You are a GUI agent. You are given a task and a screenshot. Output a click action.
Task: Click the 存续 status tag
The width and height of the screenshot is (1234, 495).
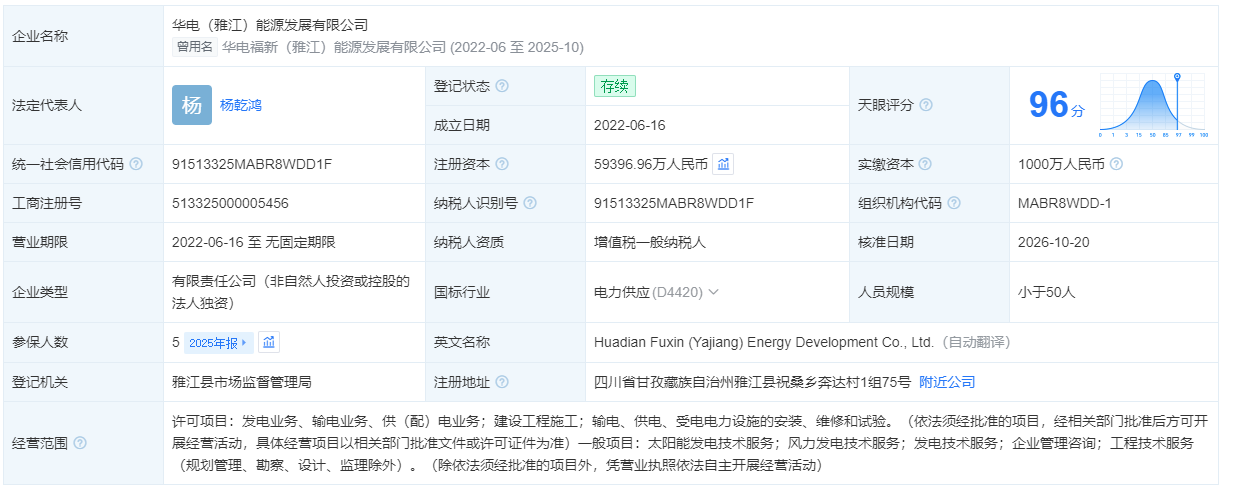pos(615,86)
